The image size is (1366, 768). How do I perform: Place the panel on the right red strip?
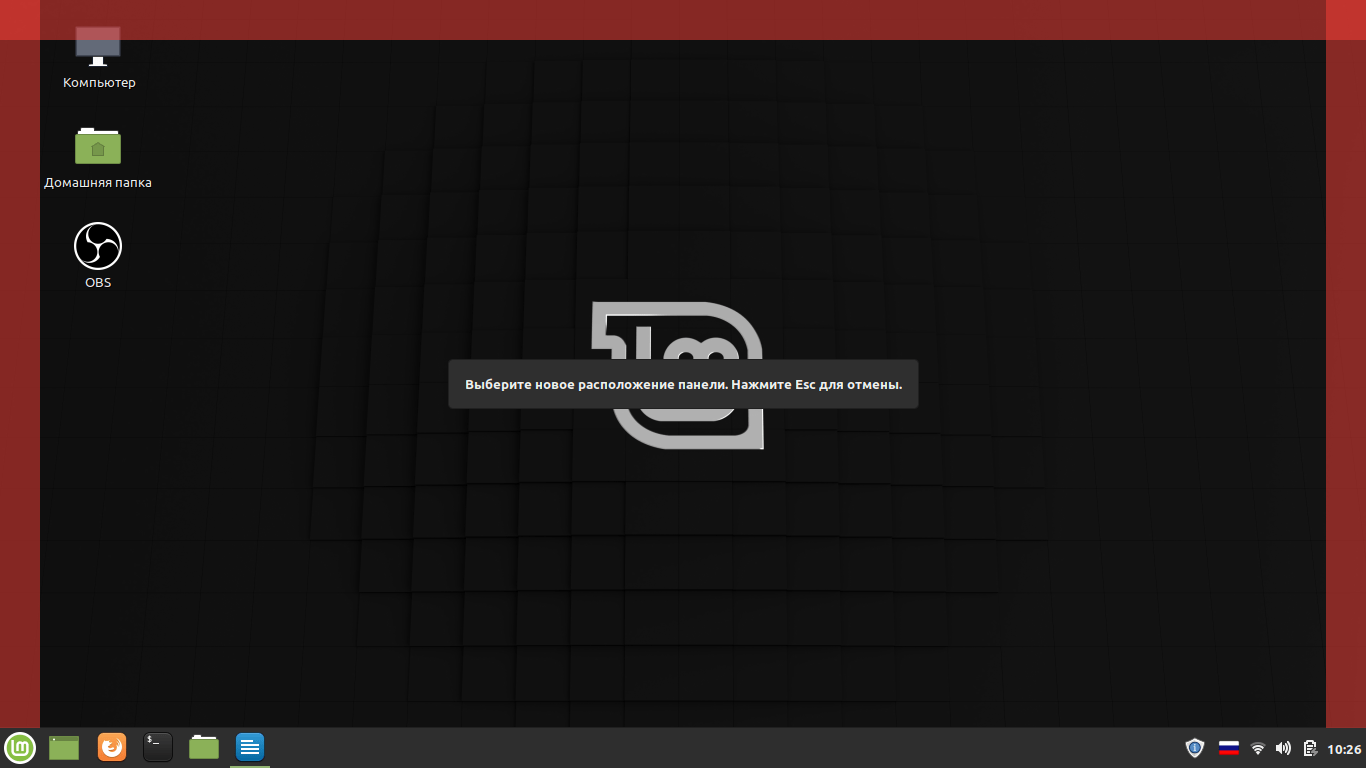point(1346,384)
